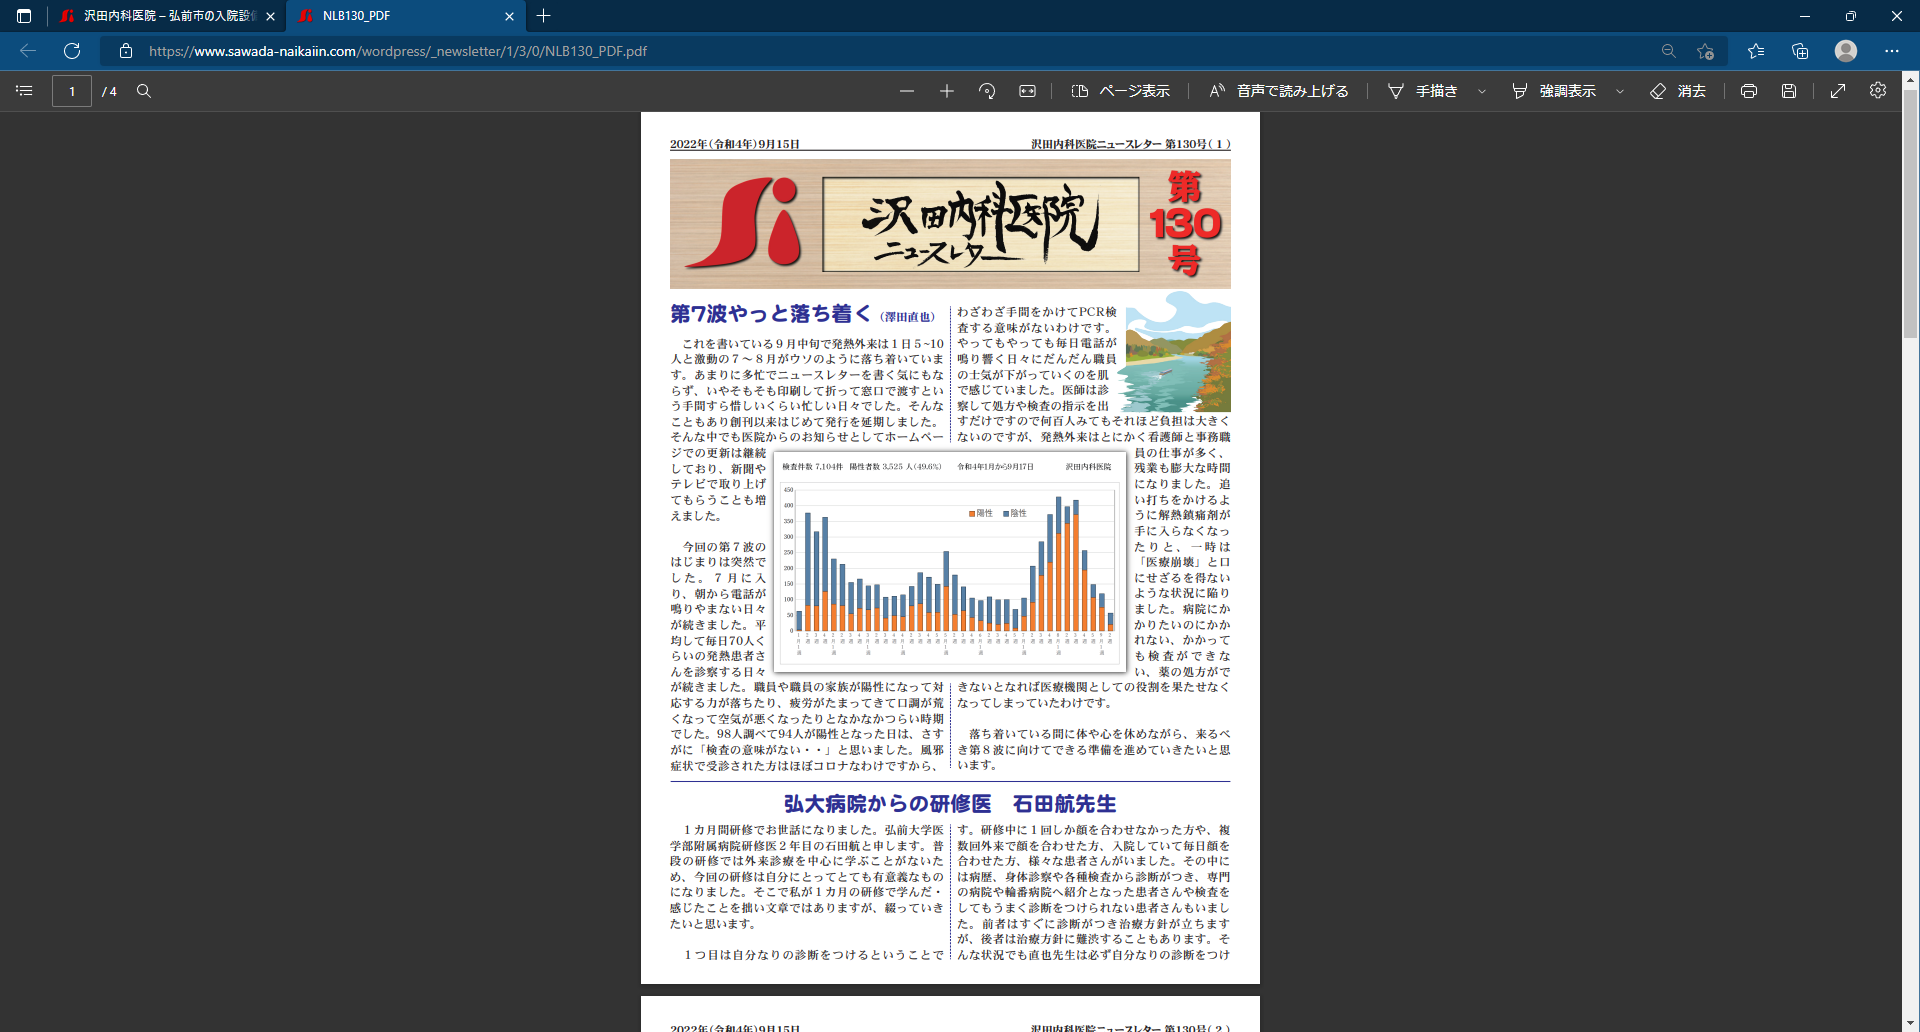Click the 沢田内科医院 newsletter banner
1920x1032 pixels.
pos(950,224)
